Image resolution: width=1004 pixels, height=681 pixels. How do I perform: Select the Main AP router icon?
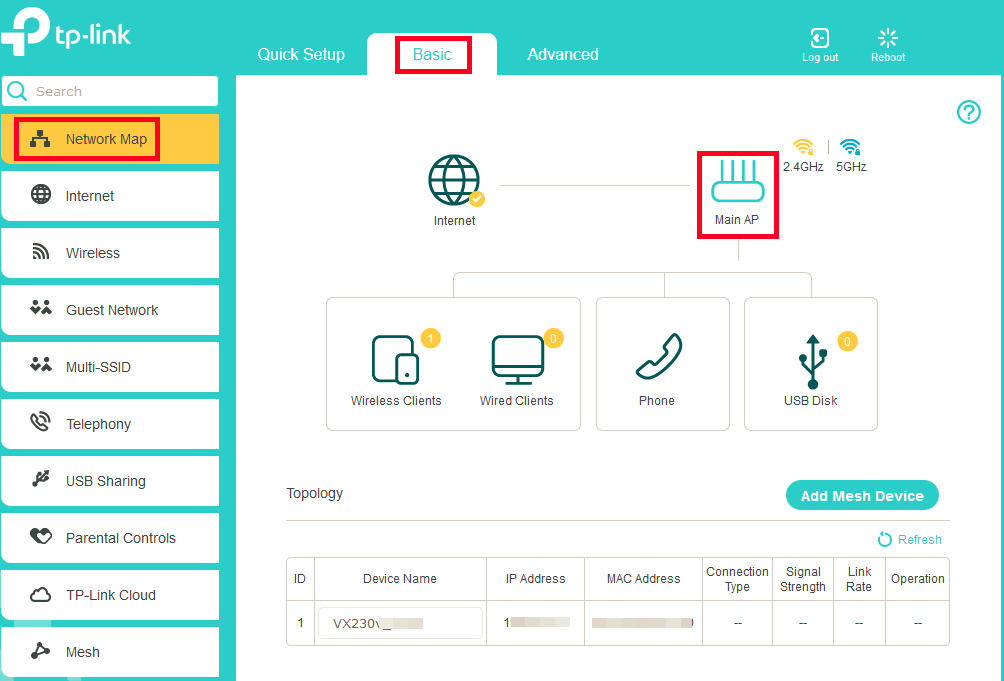coord(738,180)
